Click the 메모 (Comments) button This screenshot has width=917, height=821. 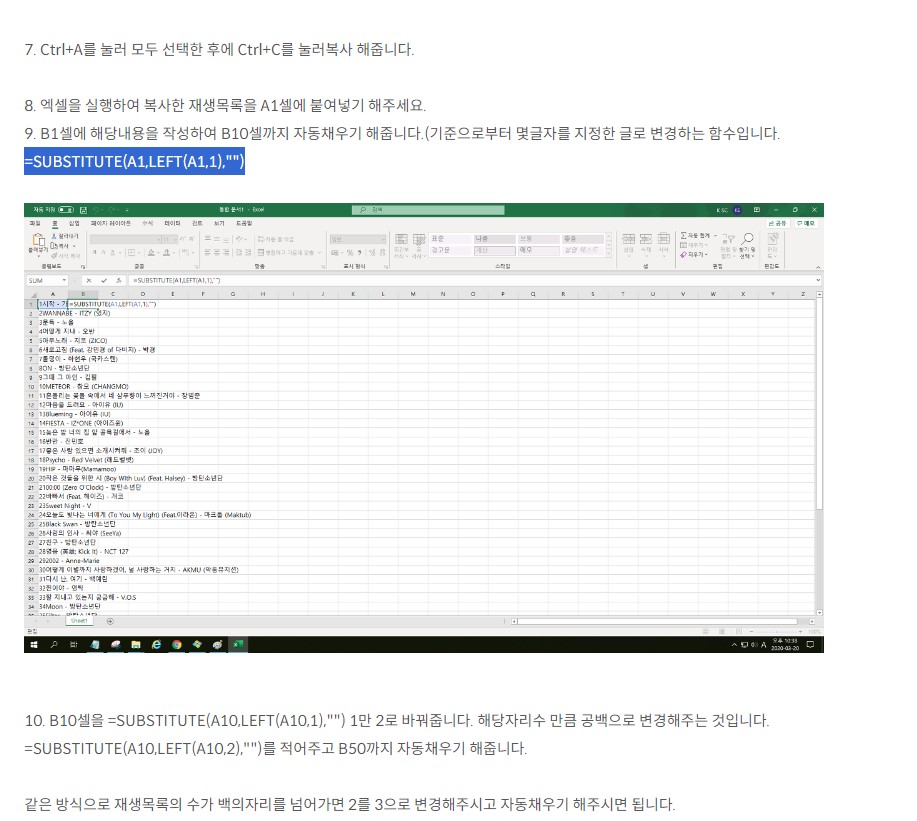(x=806, y=223)
